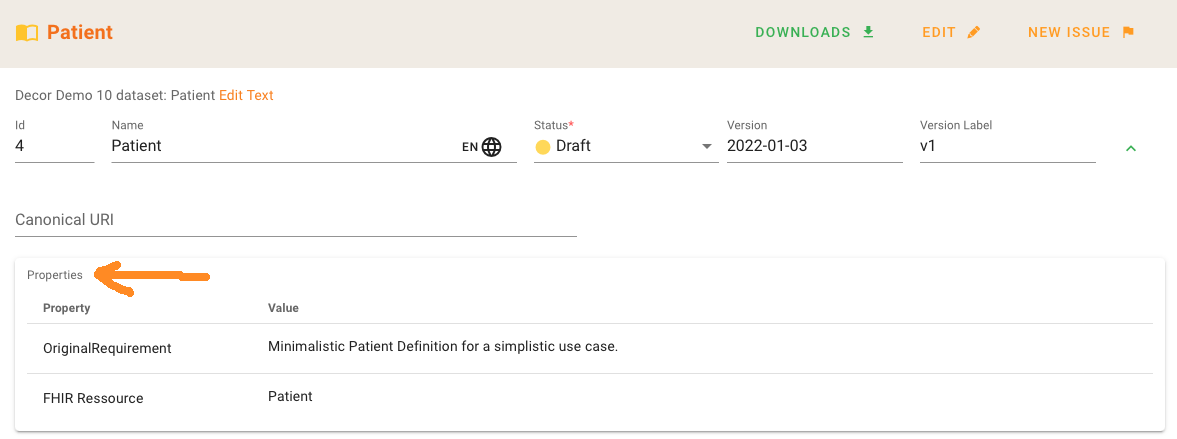Click the Version Label field v1
The image size is (1177, 439).
click(x=1006, y=146)
